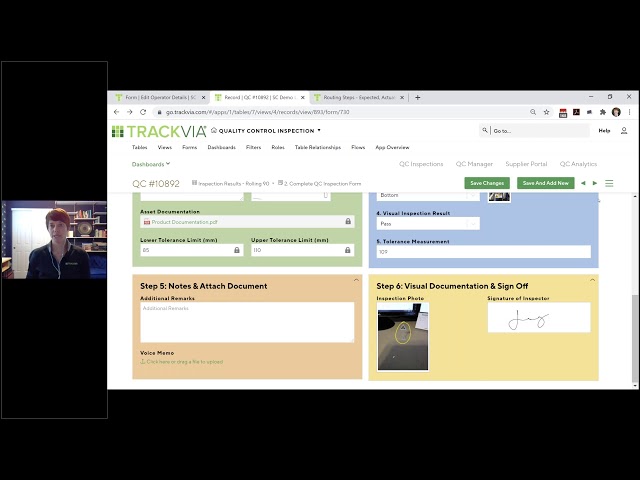Open the Visual Inspection Result dropdown
This screenshot has height=480, width=640.
point(428,224)
